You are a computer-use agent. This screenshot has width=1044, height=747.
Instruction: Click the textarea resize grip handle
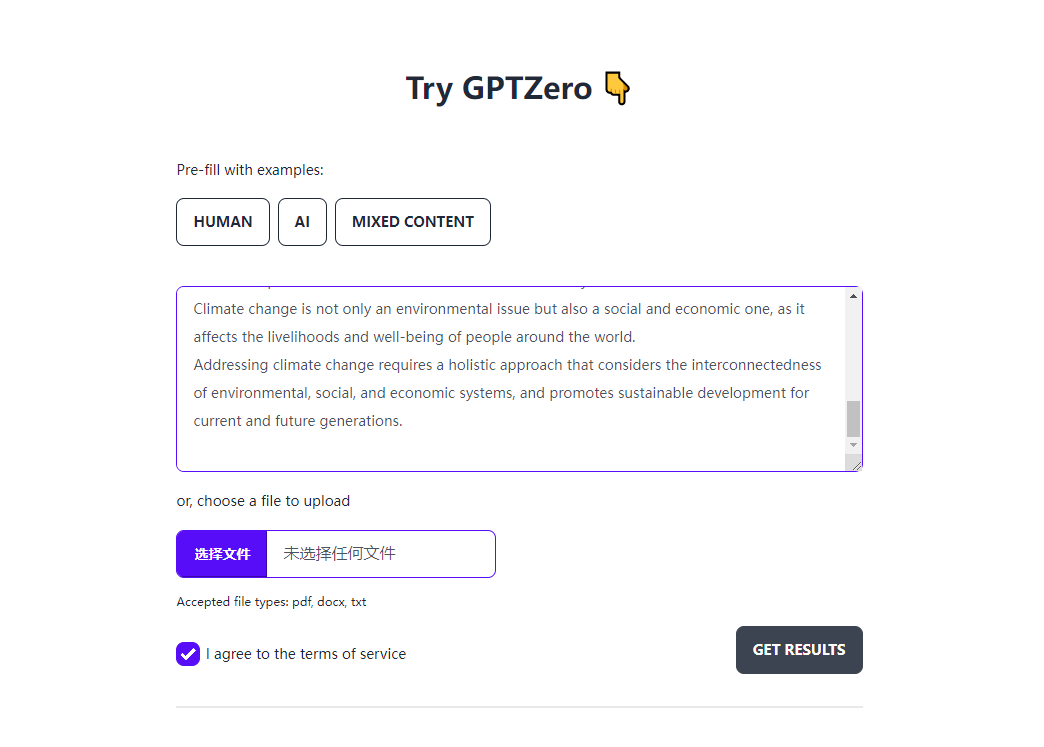(854, 463)
